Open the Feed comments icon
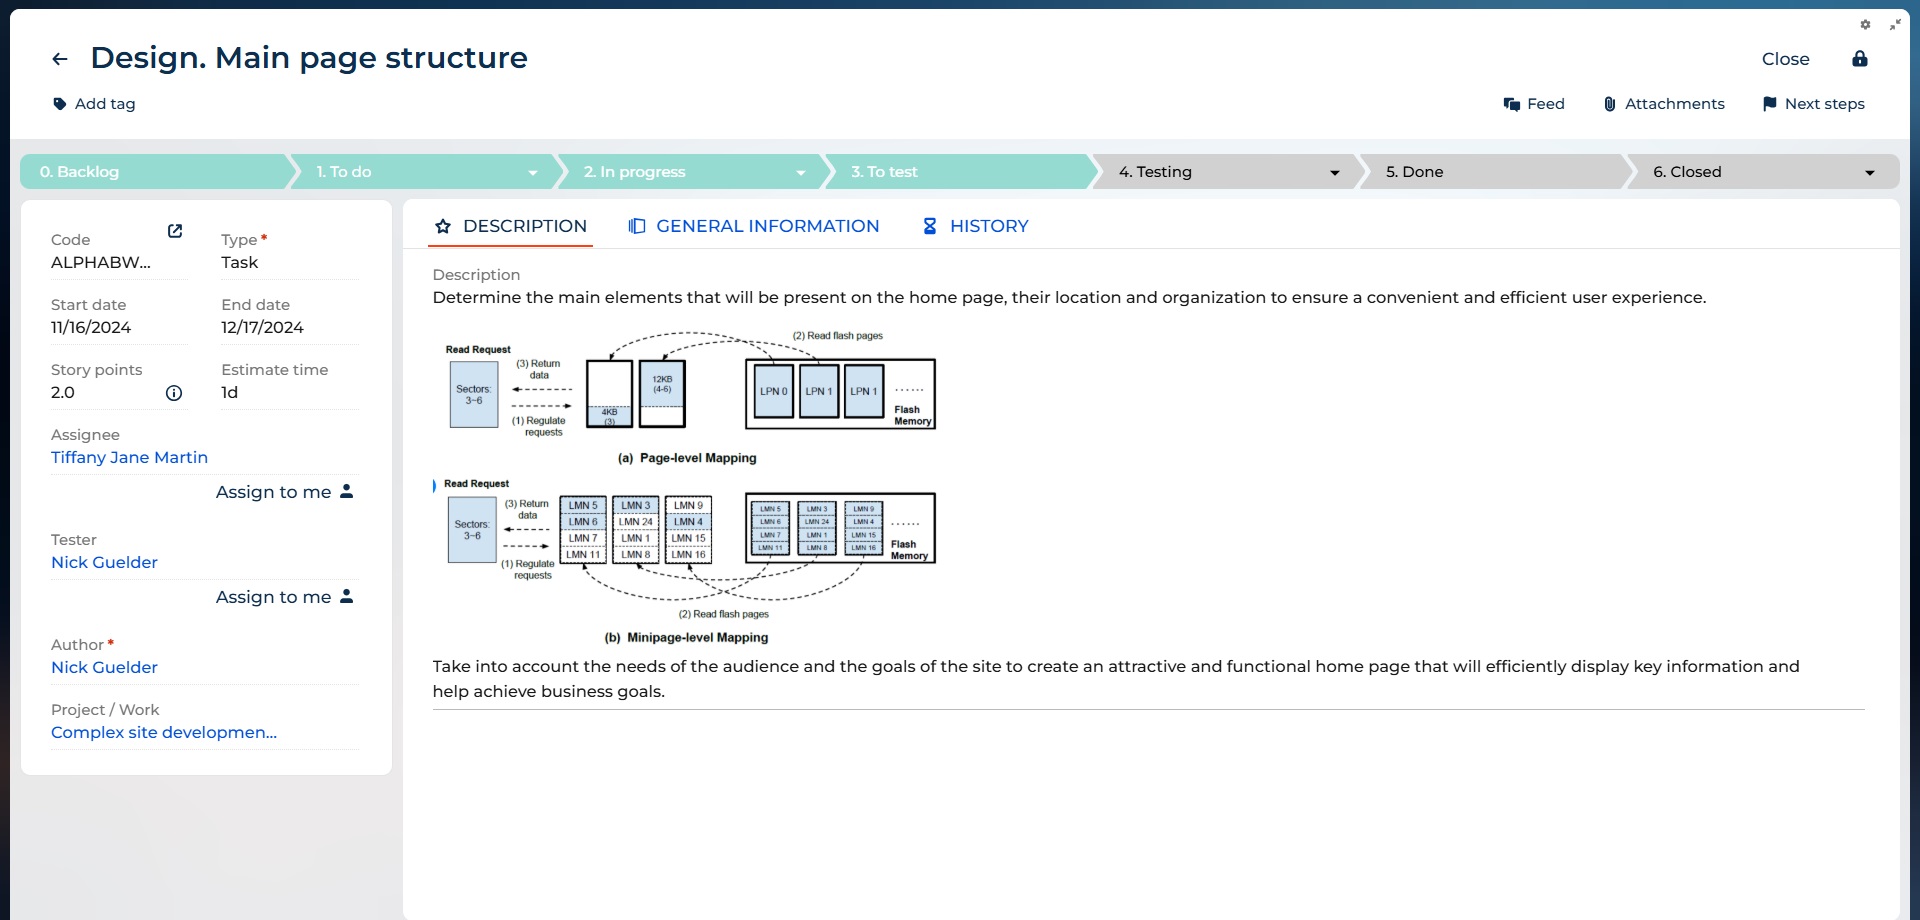1920x920 pixels. coord(1512,104)
